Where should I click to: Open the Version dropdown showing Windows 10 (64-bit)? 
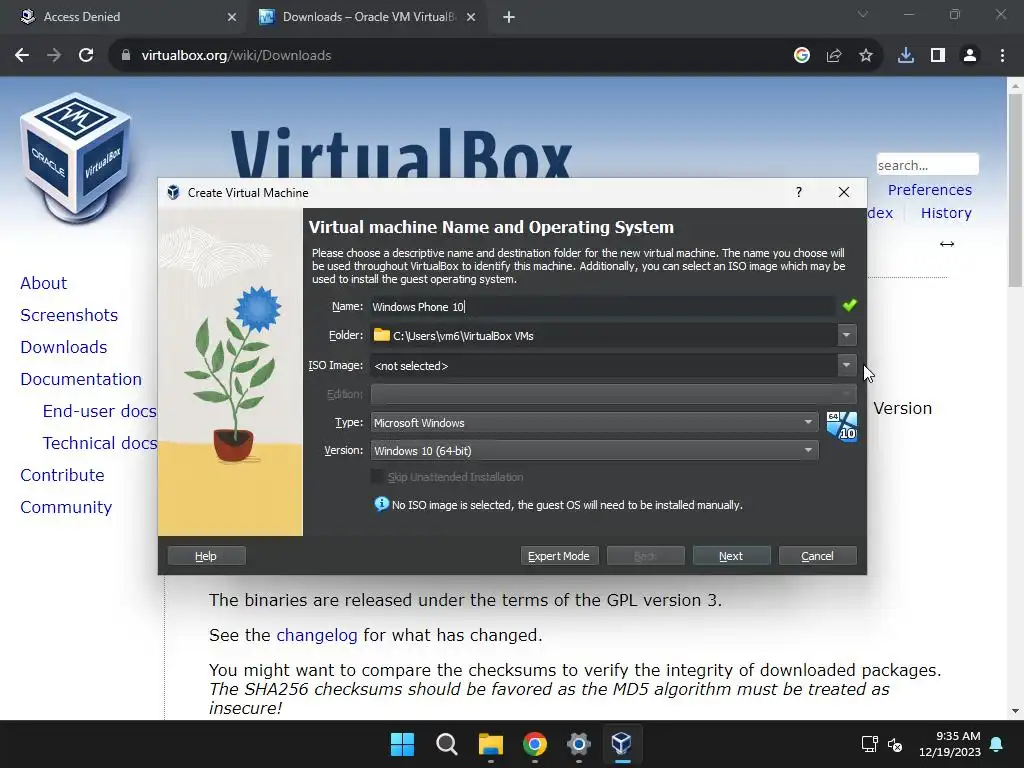point(594,451)
